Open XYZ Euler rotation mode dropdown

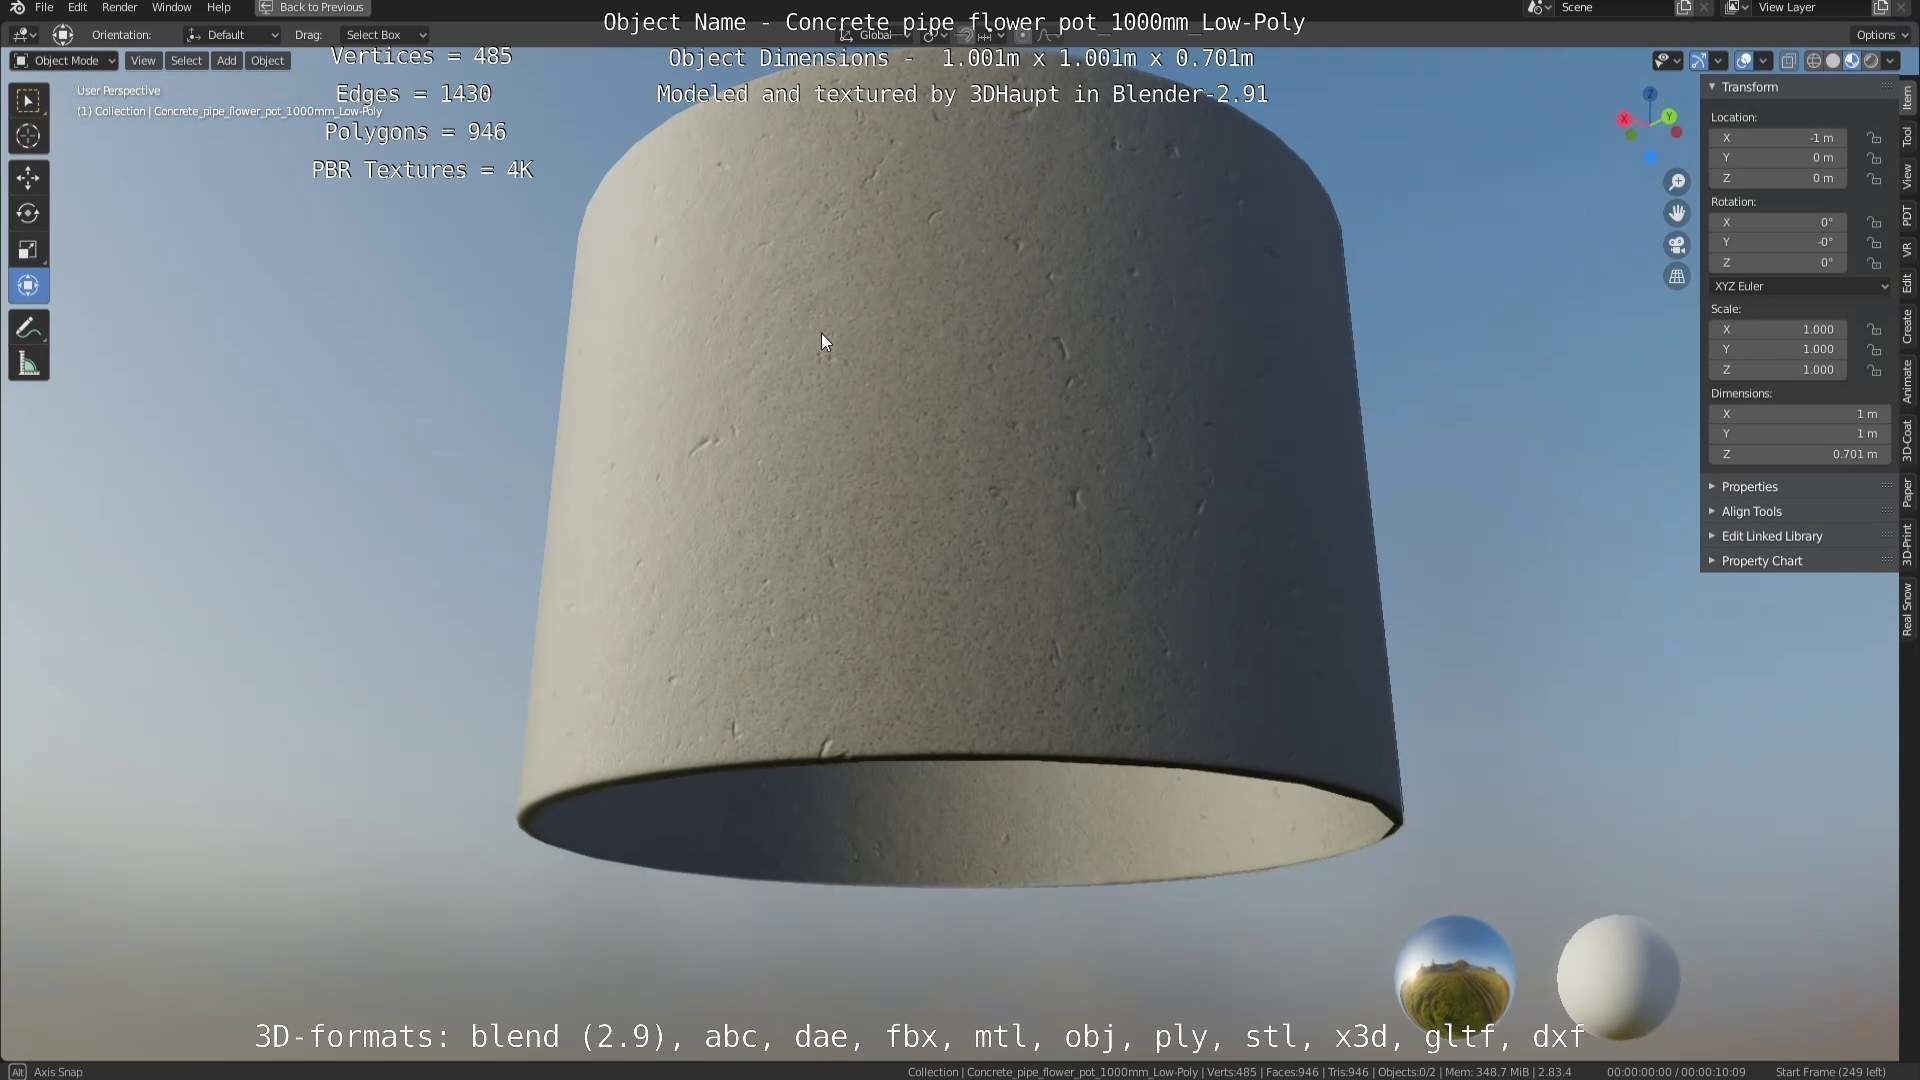coord(1800,286)
